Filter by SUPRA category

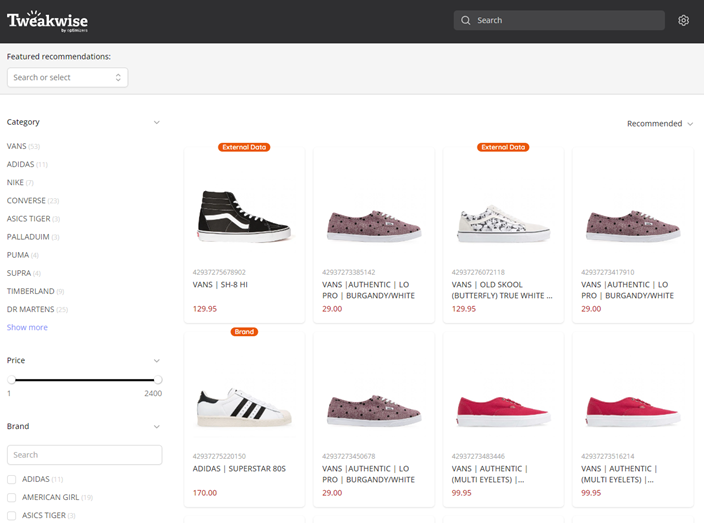pos(23,273)
